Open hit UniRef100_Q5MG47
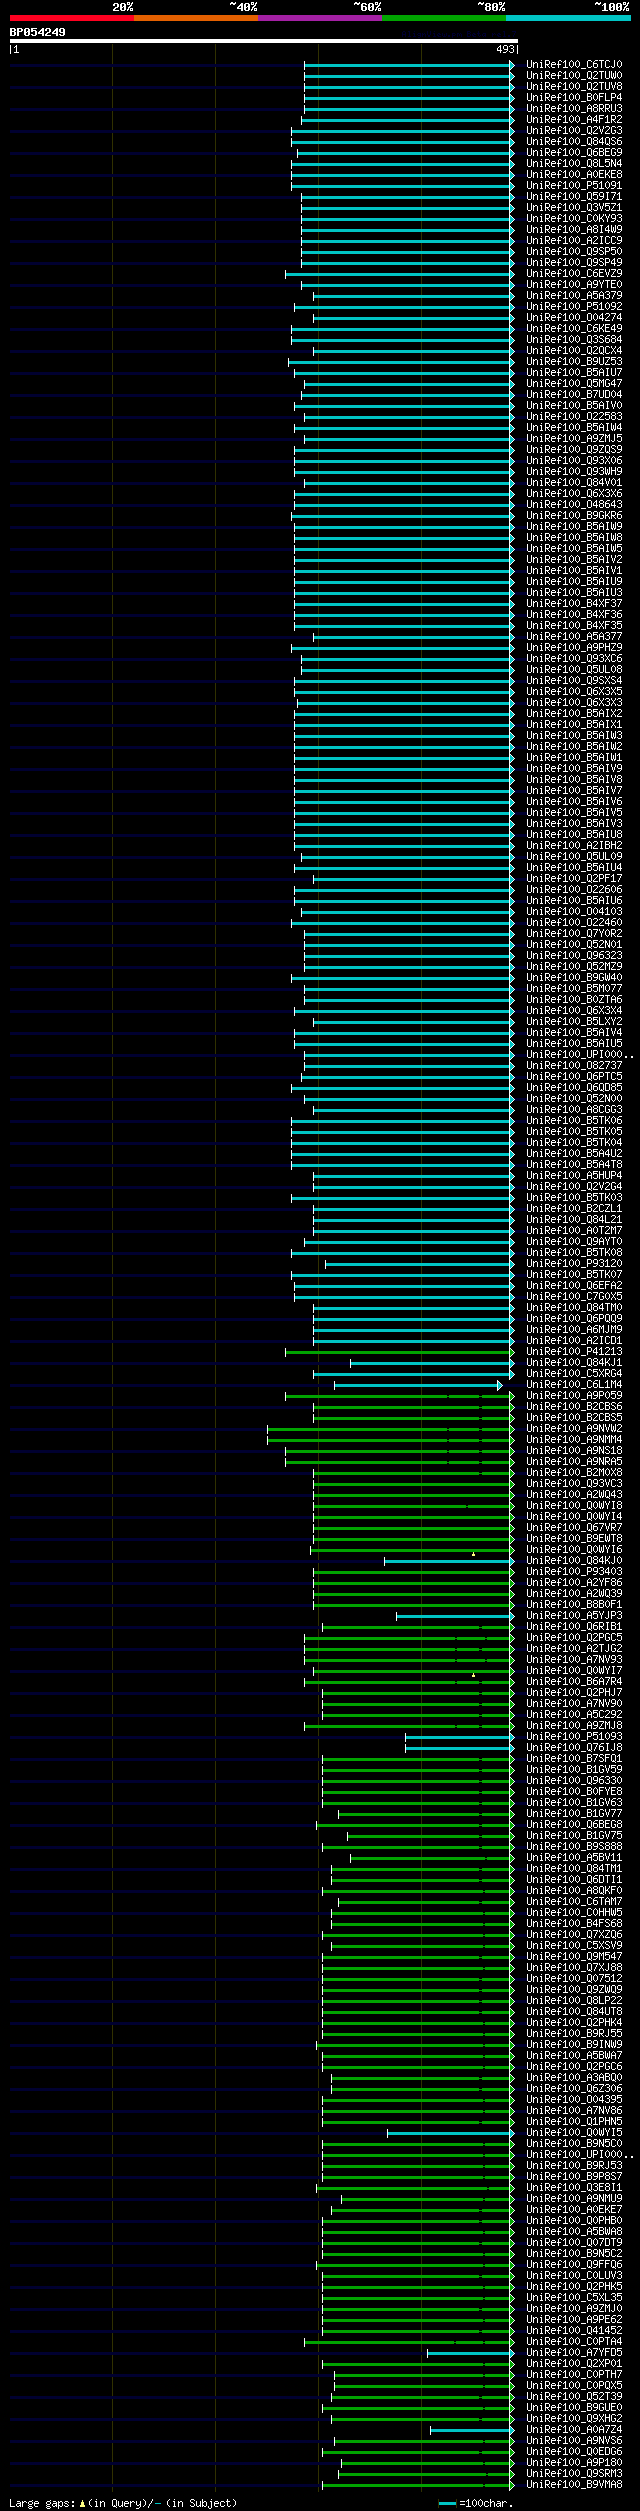The height and width of the screenshot is (2511, 640). [x=574, y=384]
